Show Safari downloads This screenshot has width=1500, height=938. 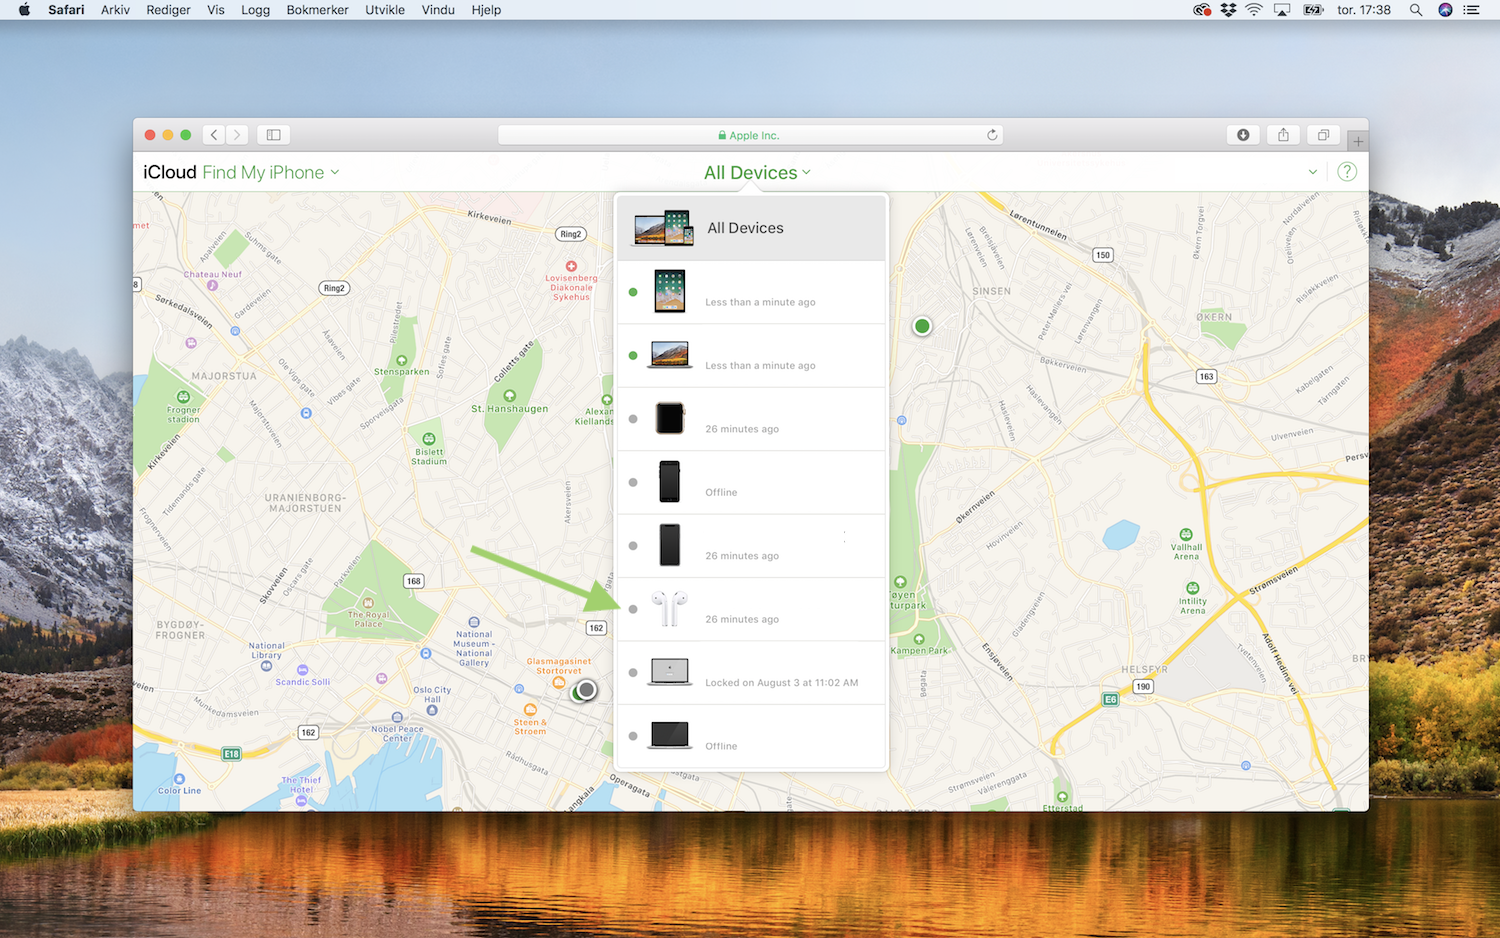1243,135
